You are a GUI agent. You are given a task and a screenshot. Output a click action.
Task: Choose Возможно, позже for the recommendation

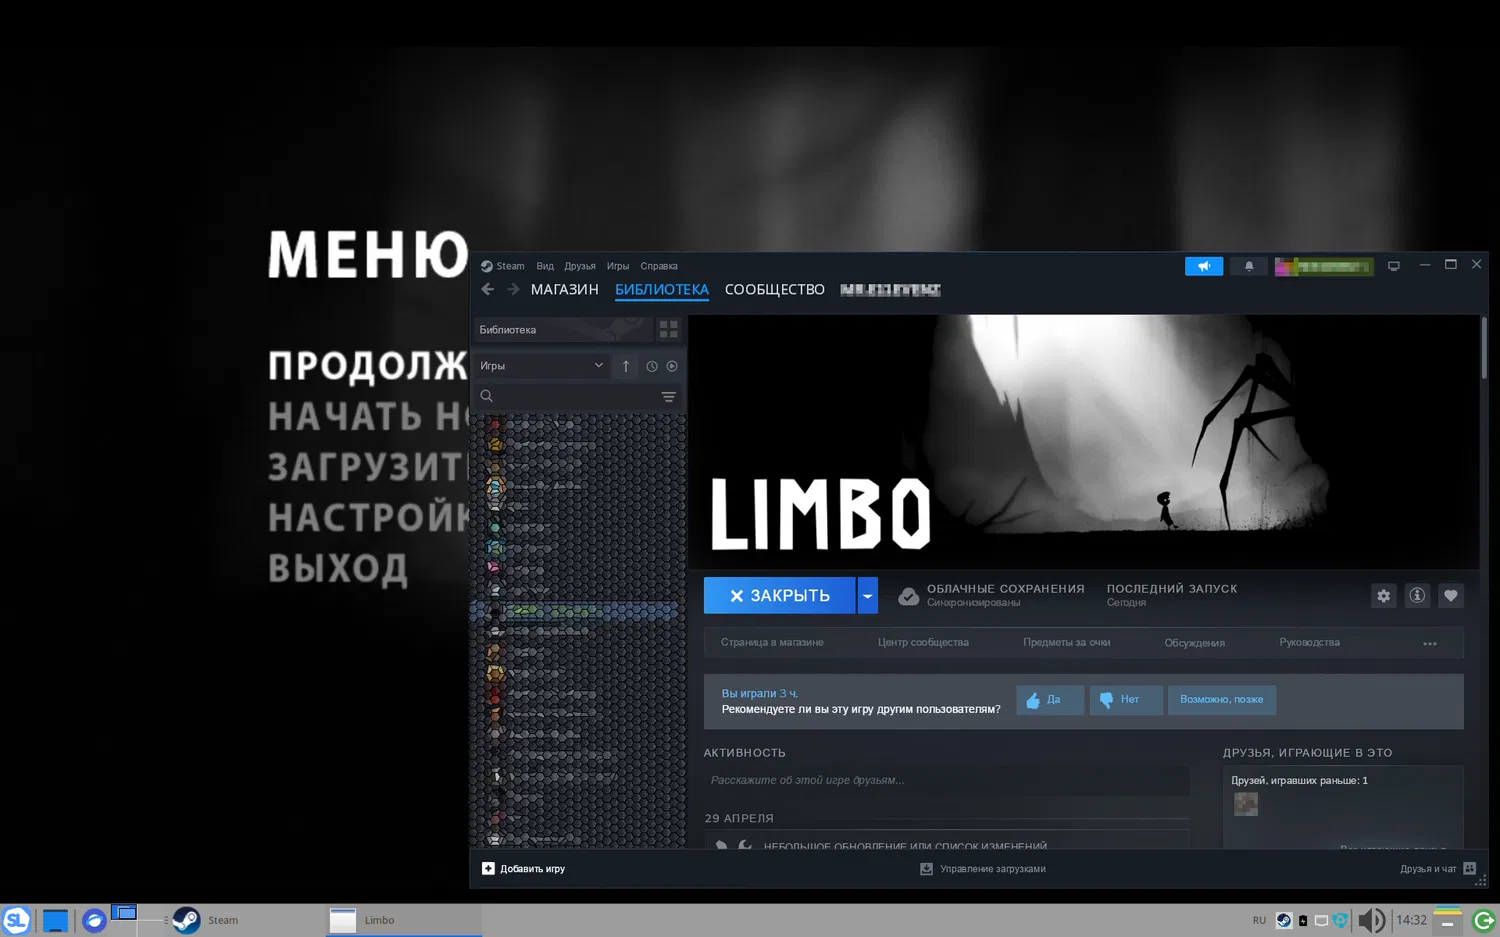coord(1222,700)
